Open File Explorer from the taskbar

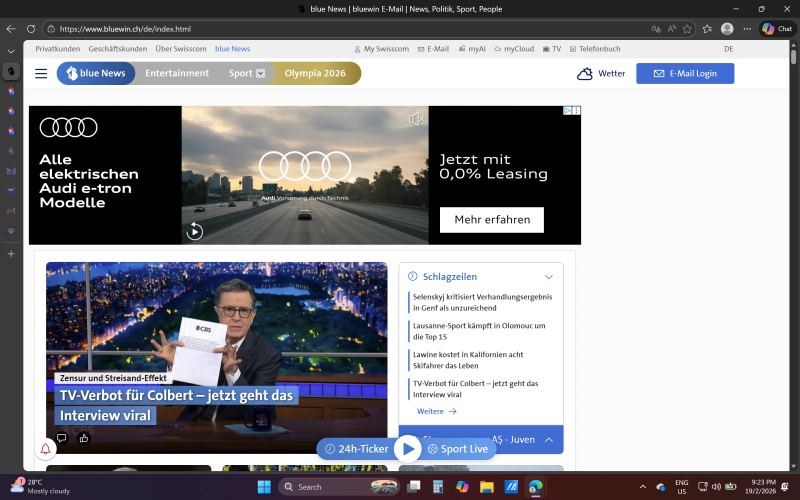487,487
